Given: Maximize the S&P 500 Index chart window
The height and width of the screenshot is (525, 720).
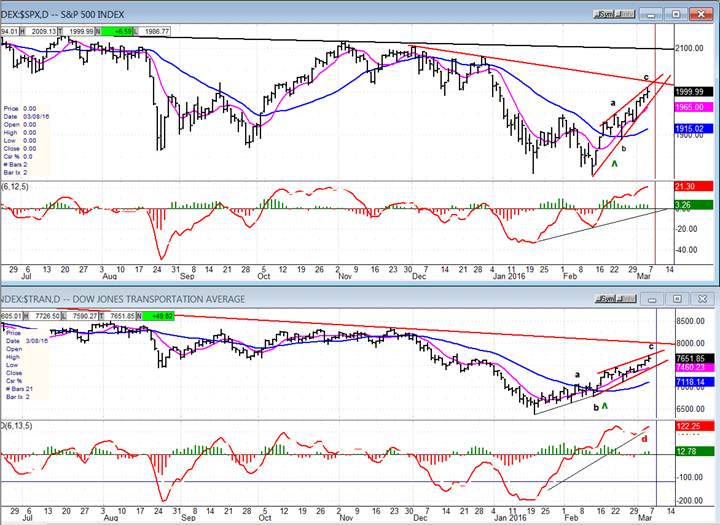Looking at the screenshot, I should click(675, 14).
